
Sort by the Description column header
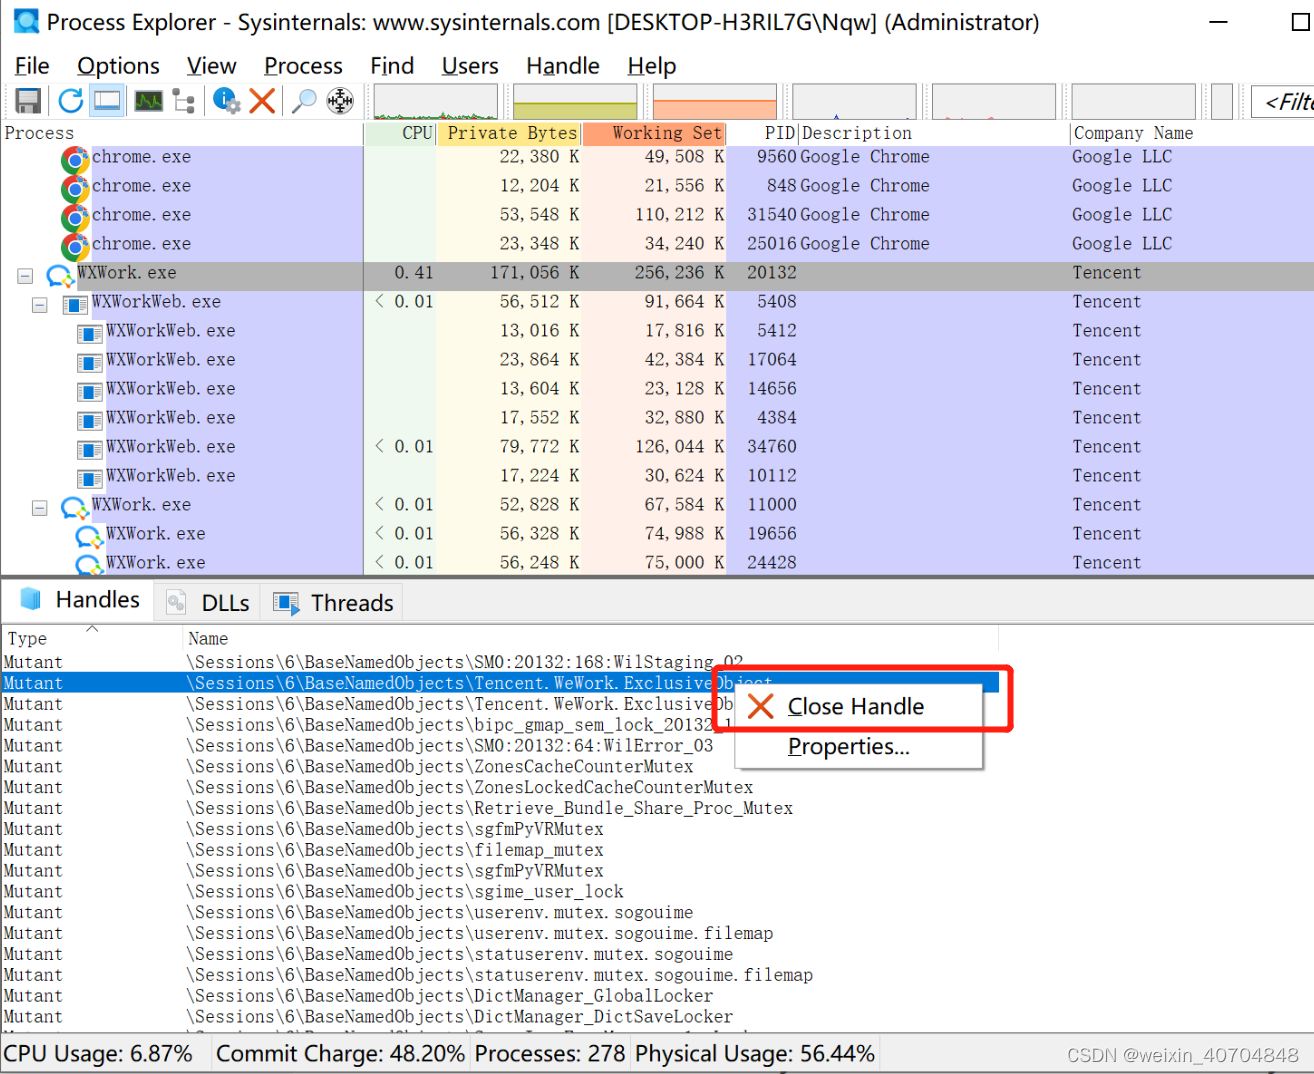pyautogui.click(x=934, y=133)
